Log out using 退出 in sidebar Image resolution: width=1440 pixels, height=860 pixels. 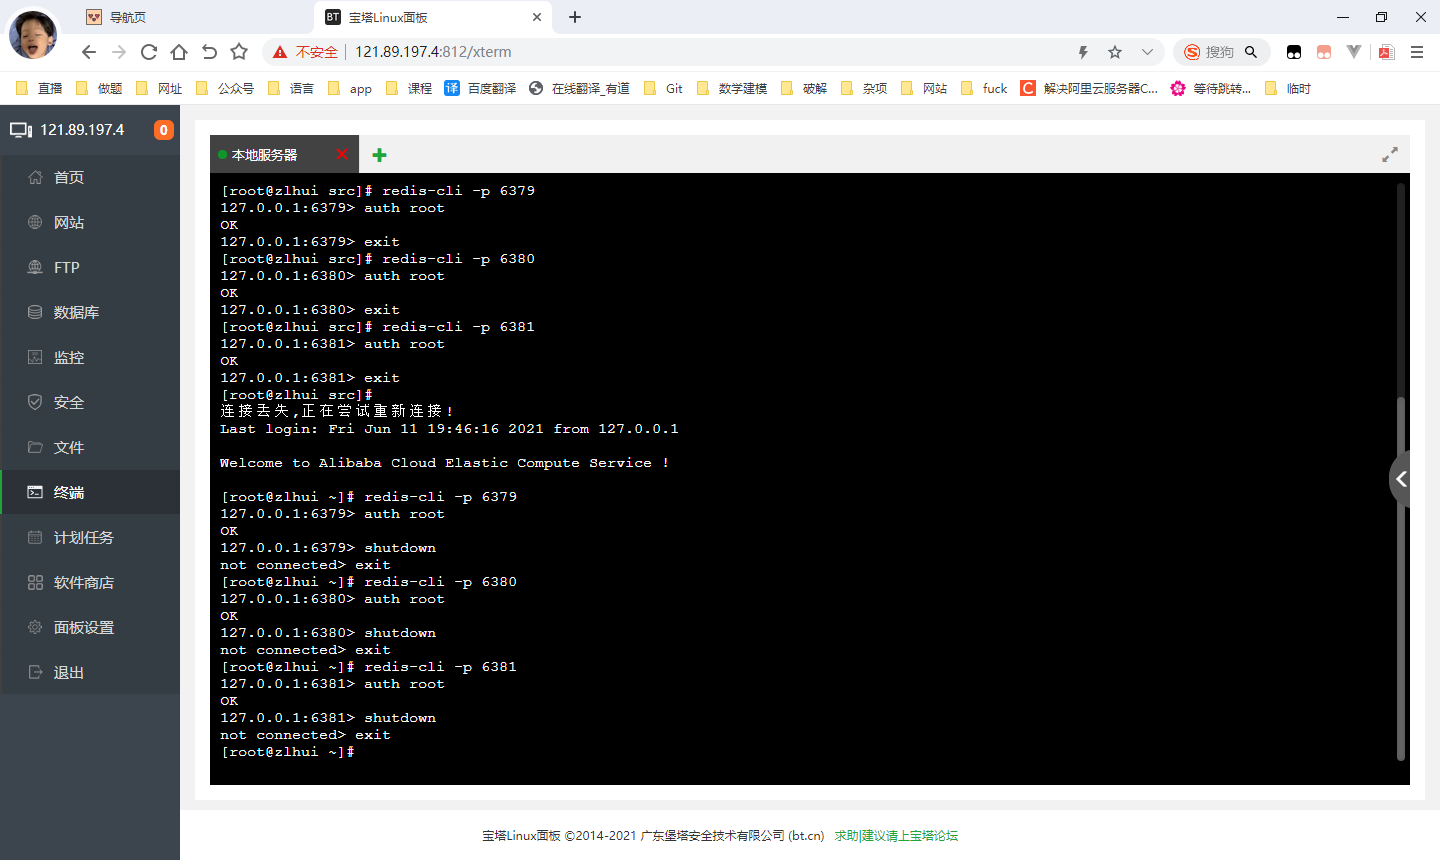click(68, 672)
